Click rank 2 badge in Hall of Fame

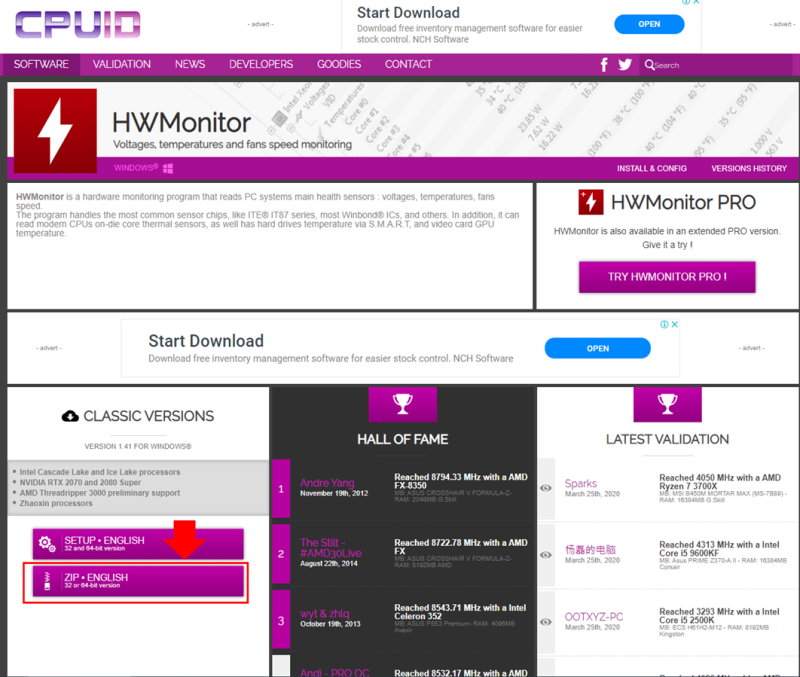[x=281, y=554]
